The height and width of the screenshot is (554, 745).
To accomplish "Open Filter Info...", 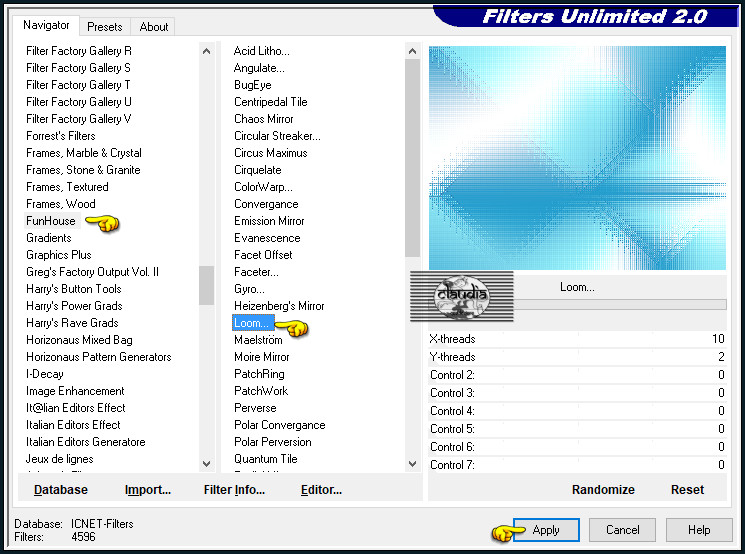I will [x=234, y=490].
